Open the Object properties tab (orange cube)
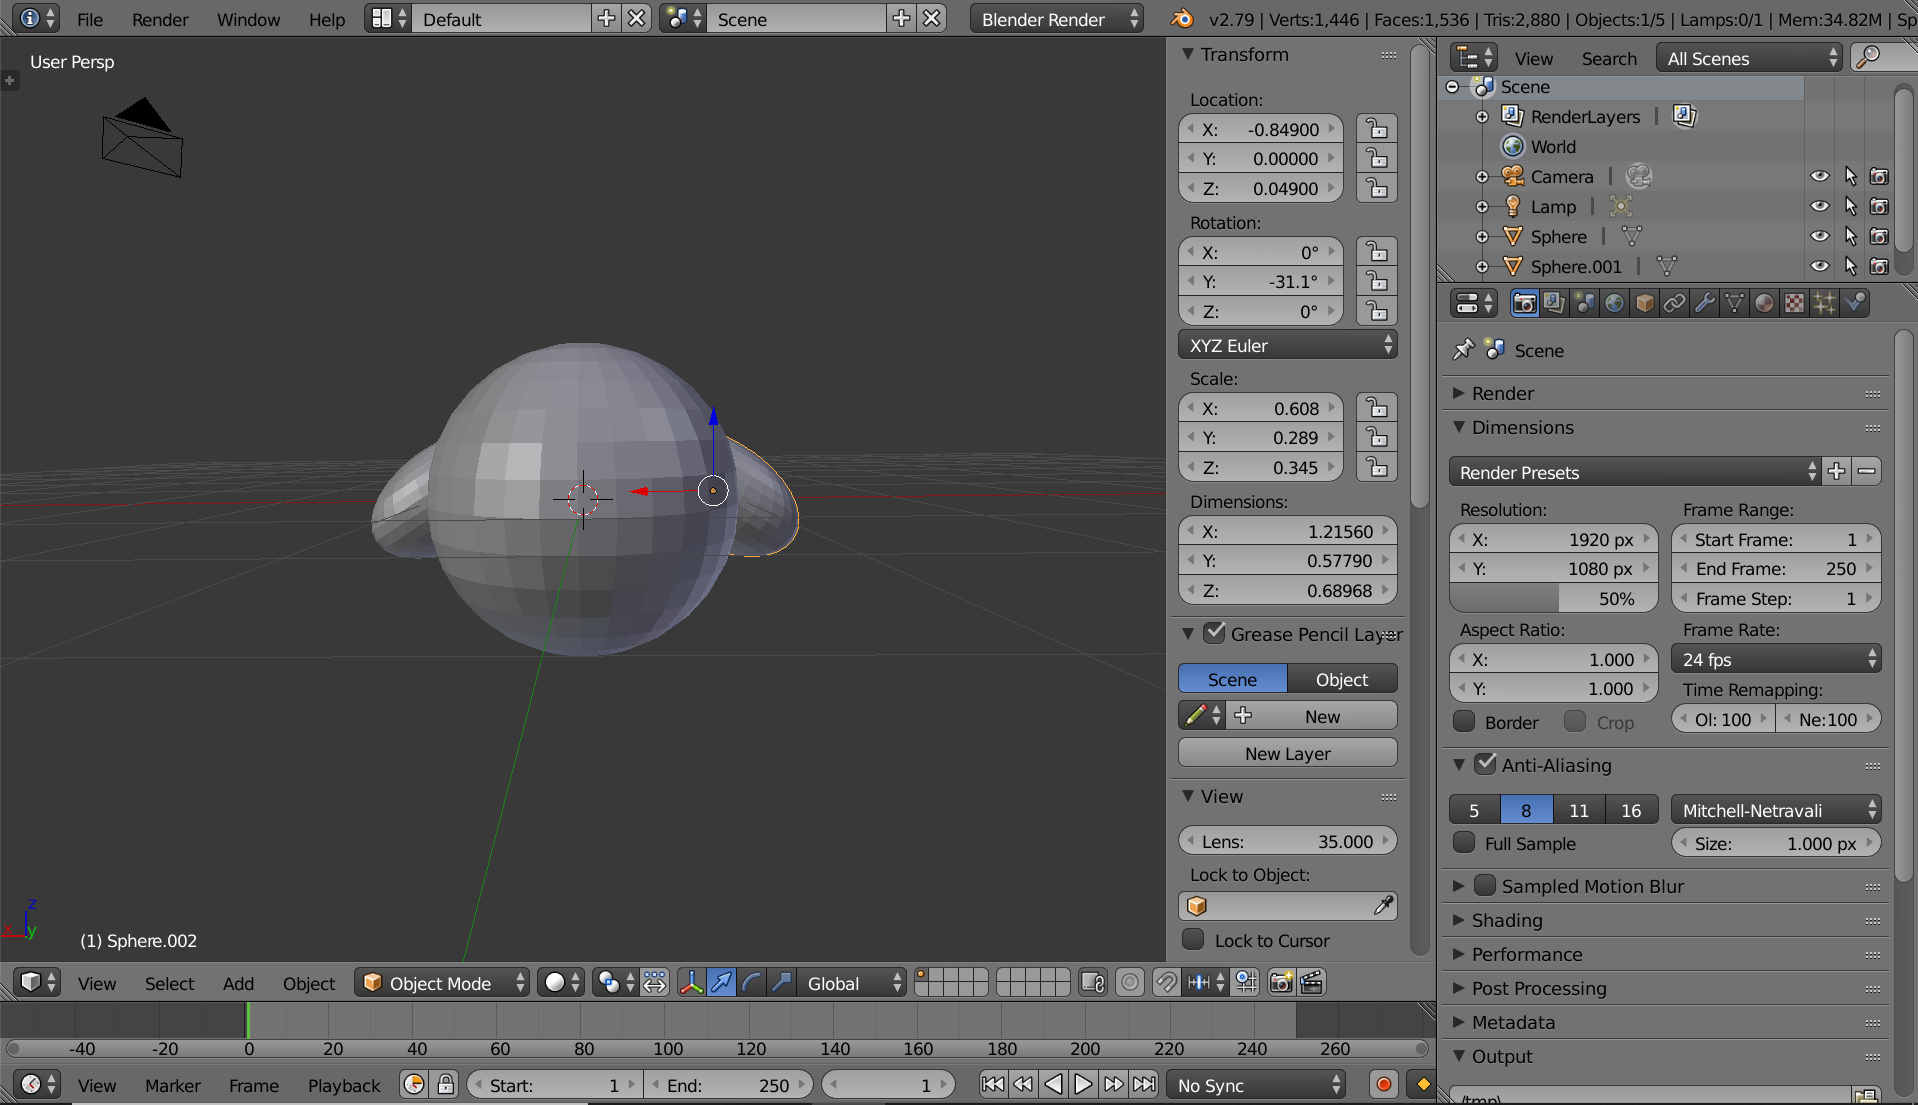This screenshot has width=1918, height=1105. point(1644,303)
